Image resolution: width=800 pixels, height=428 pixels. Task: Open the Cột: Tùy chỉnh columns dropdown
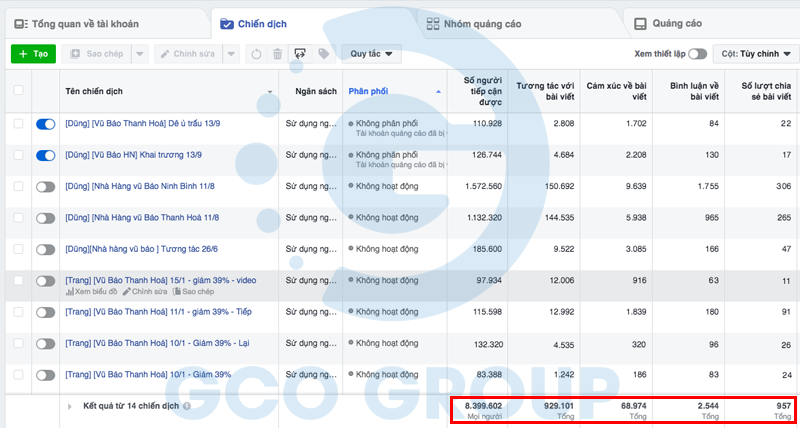tap(757, 53)
